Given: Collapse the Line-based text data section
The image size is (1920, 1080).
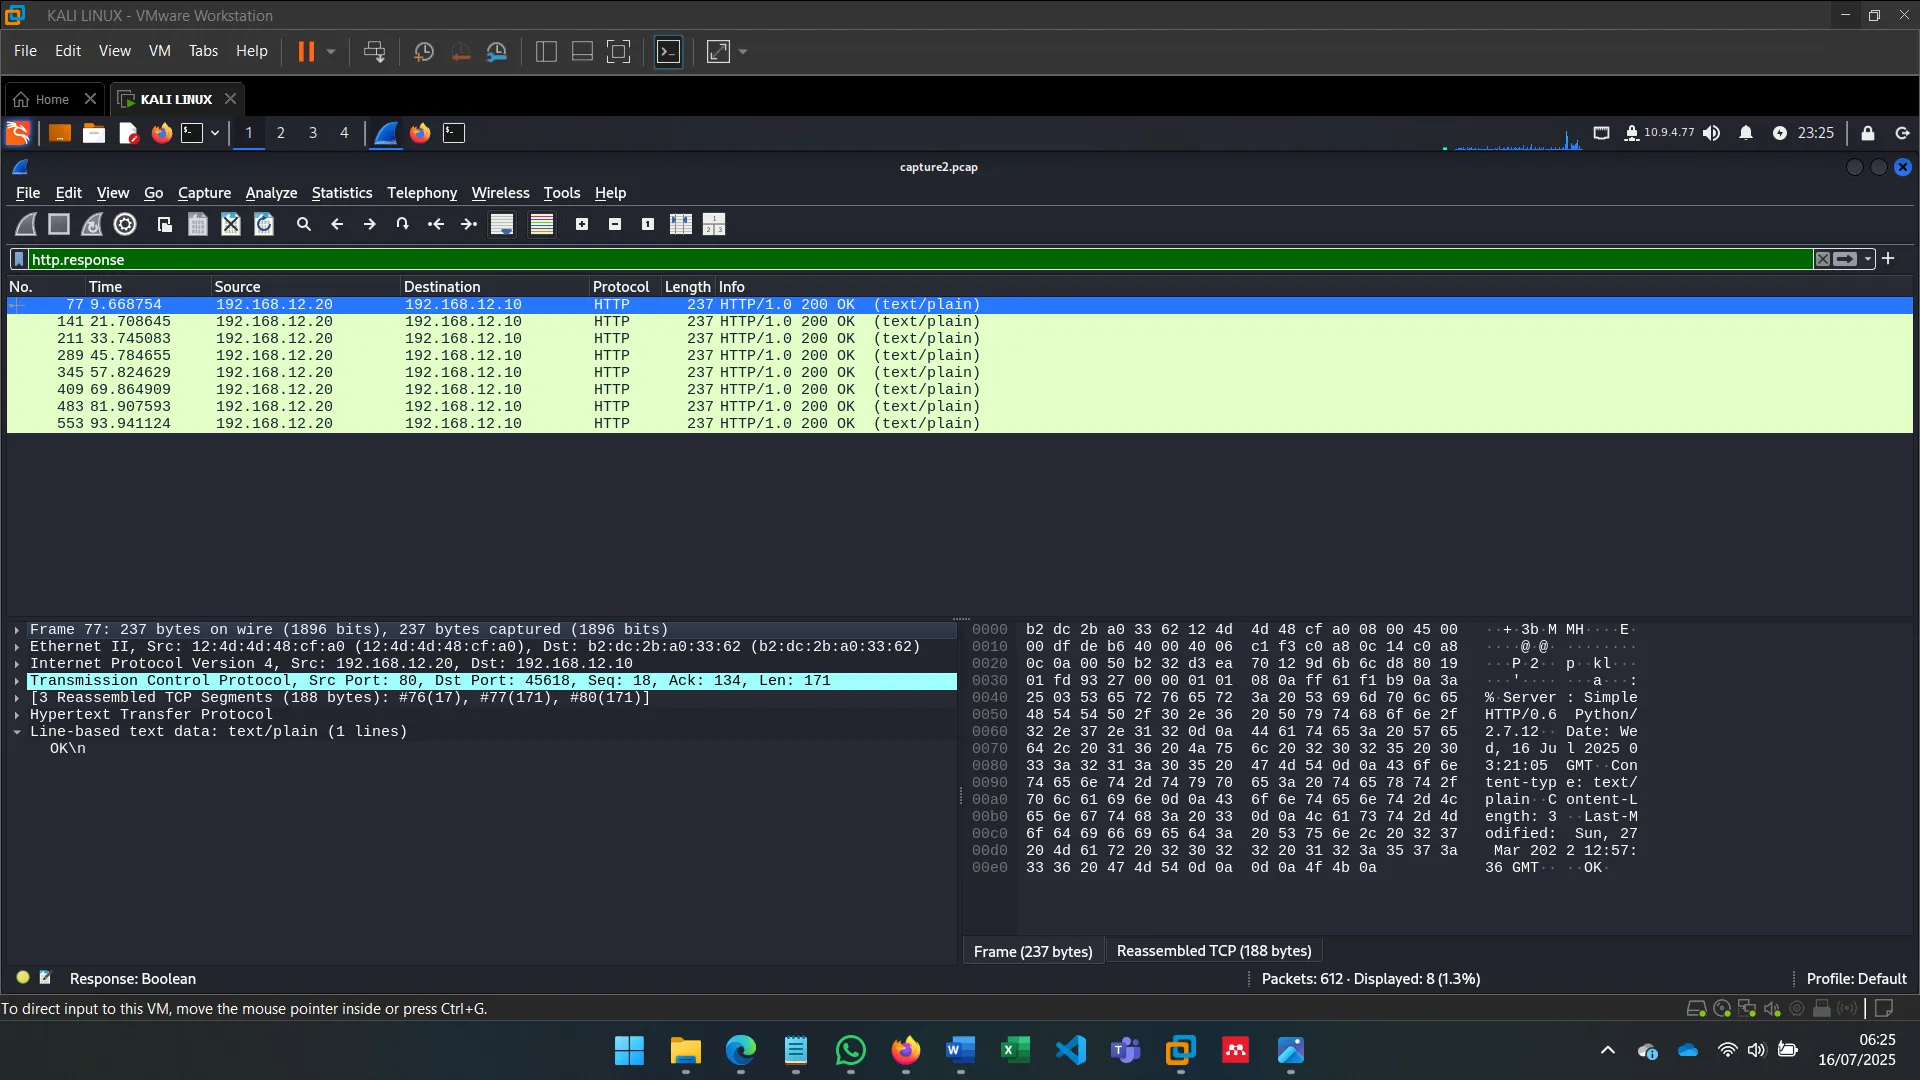Looking at the screenshot, I should coord(16,731).
